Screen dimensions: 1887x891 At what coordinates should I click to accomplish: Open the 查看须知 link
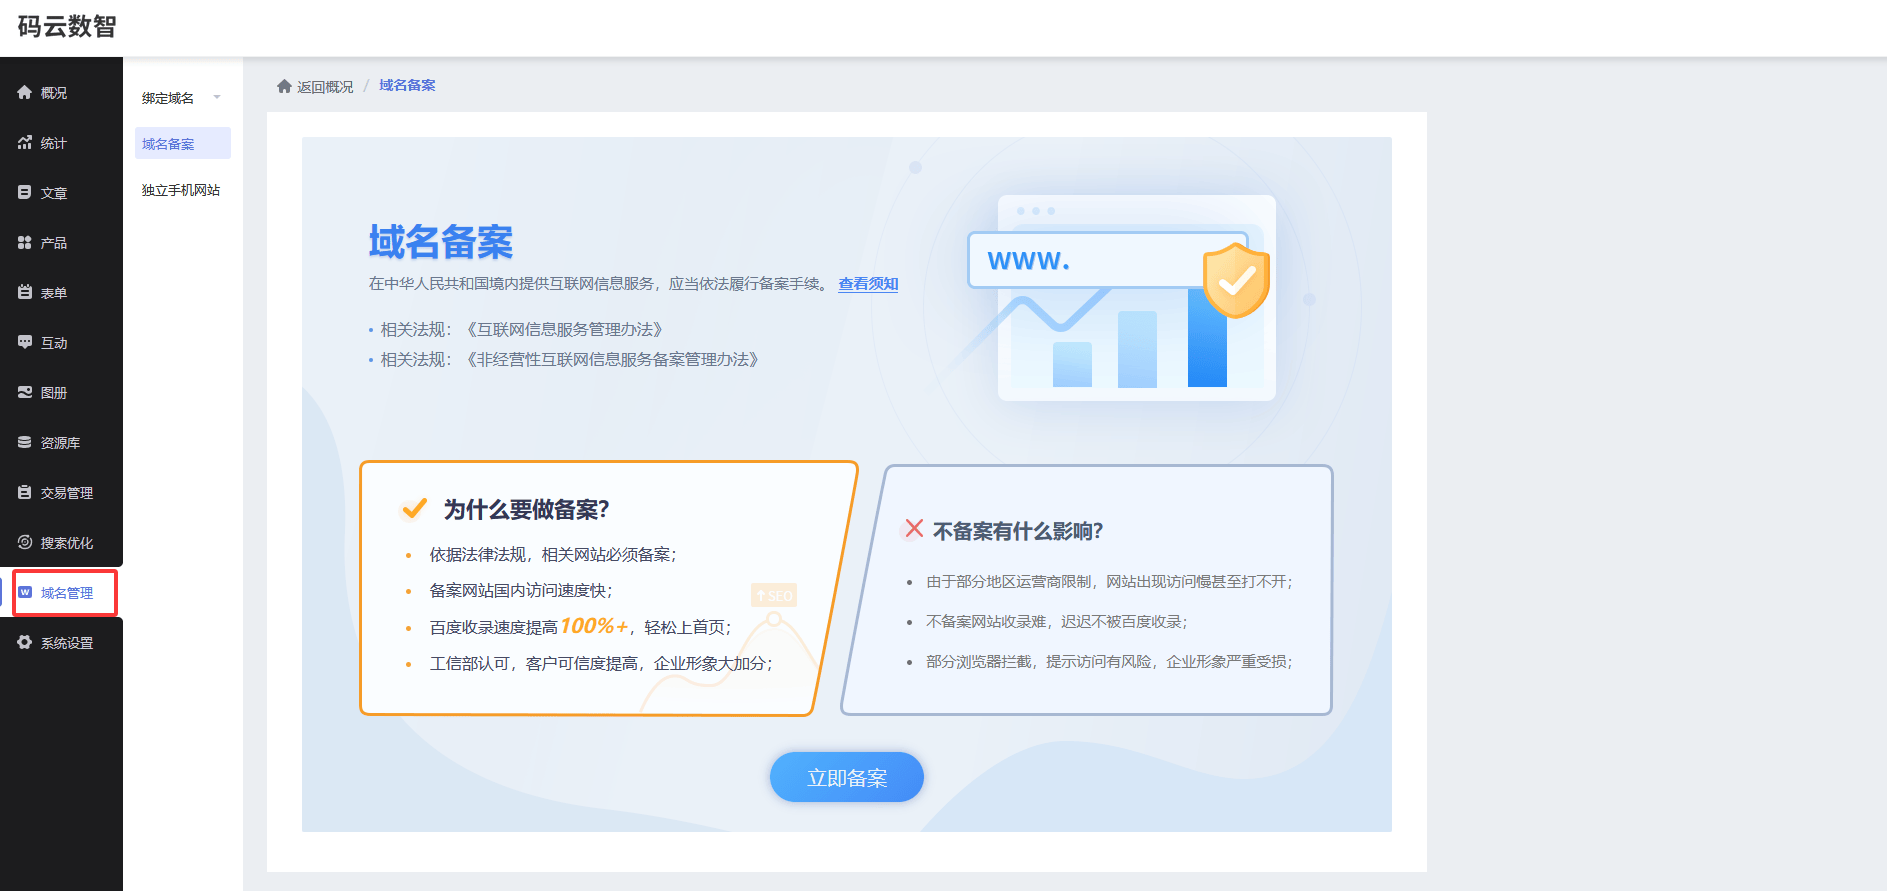pos(868,284)
